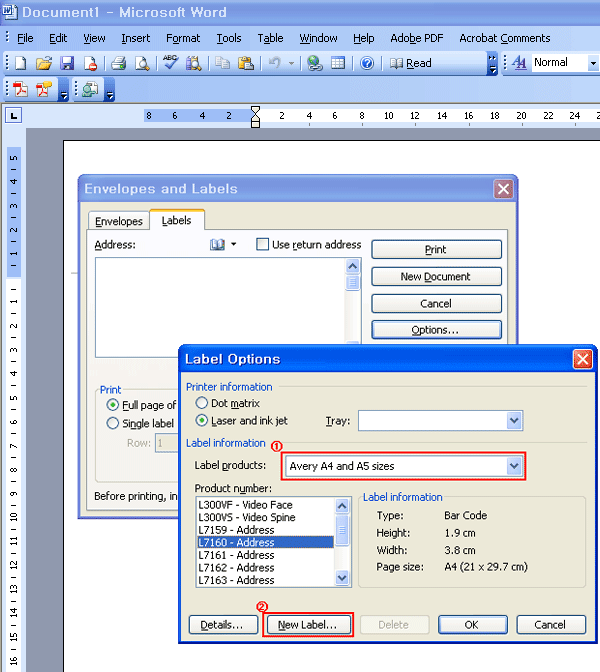Click Convert to Adobe PDF icon
This screenshot has height=672, width=600.
coord(21,89)
